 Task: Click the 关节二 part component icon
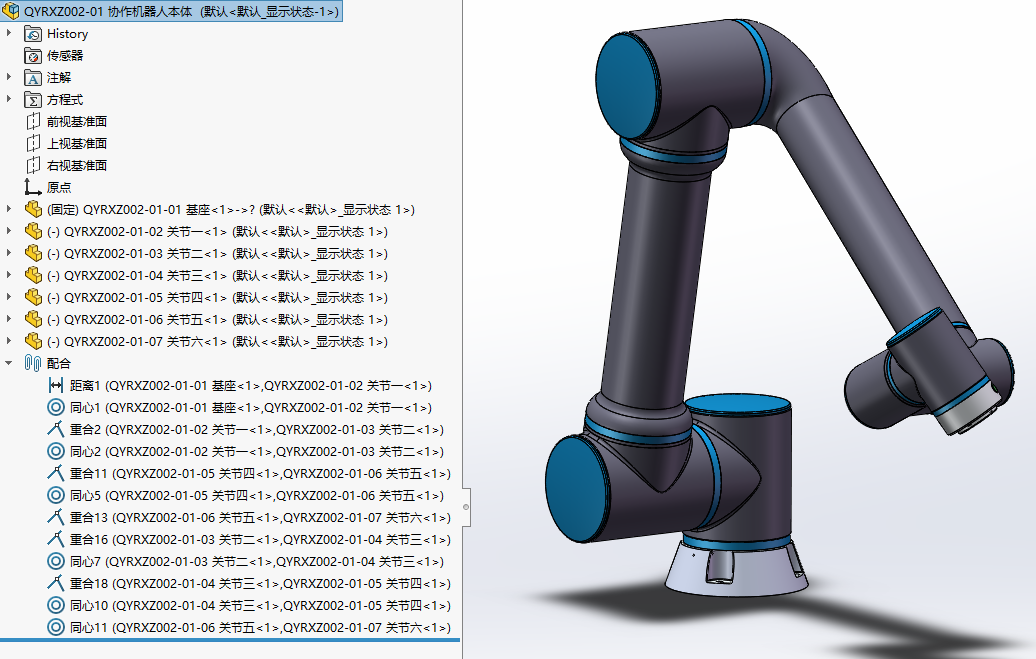tap(33, 253)
